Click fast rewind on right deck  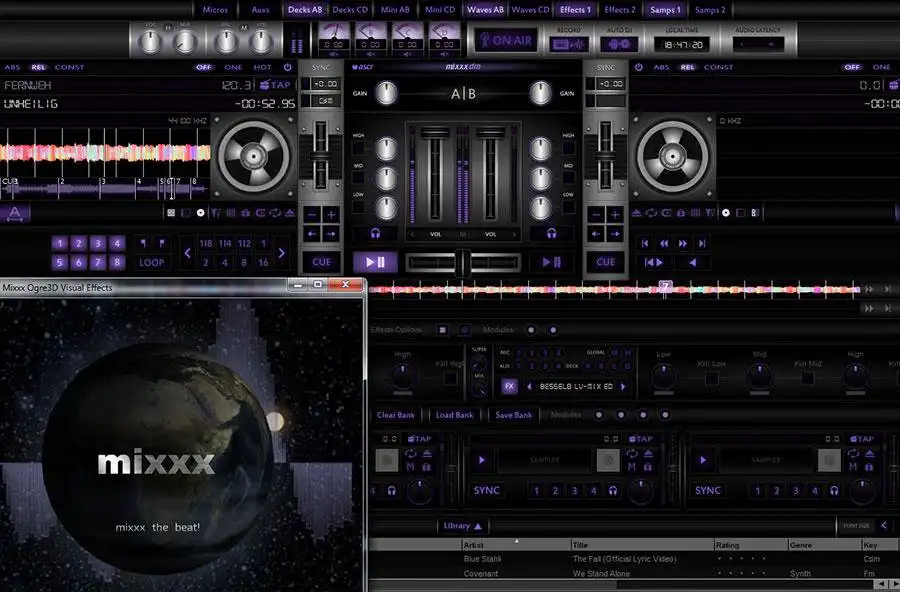pyautogui.click(x=664, y=243)
